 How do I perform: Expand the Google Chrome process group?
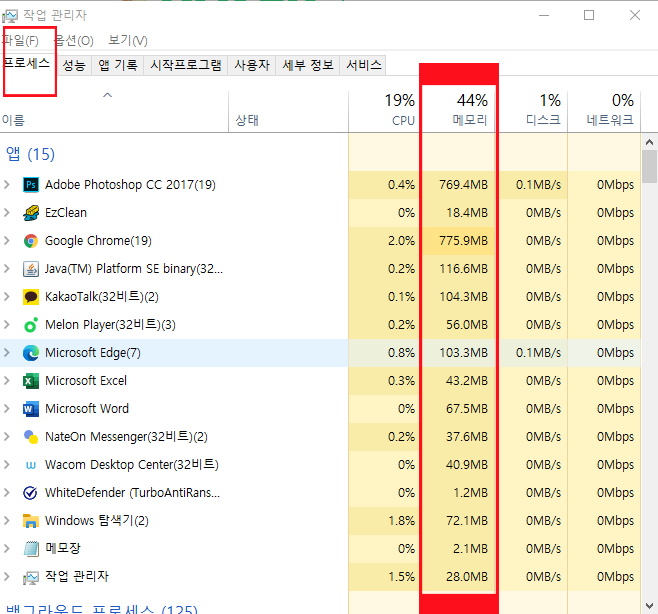(7, 241)
